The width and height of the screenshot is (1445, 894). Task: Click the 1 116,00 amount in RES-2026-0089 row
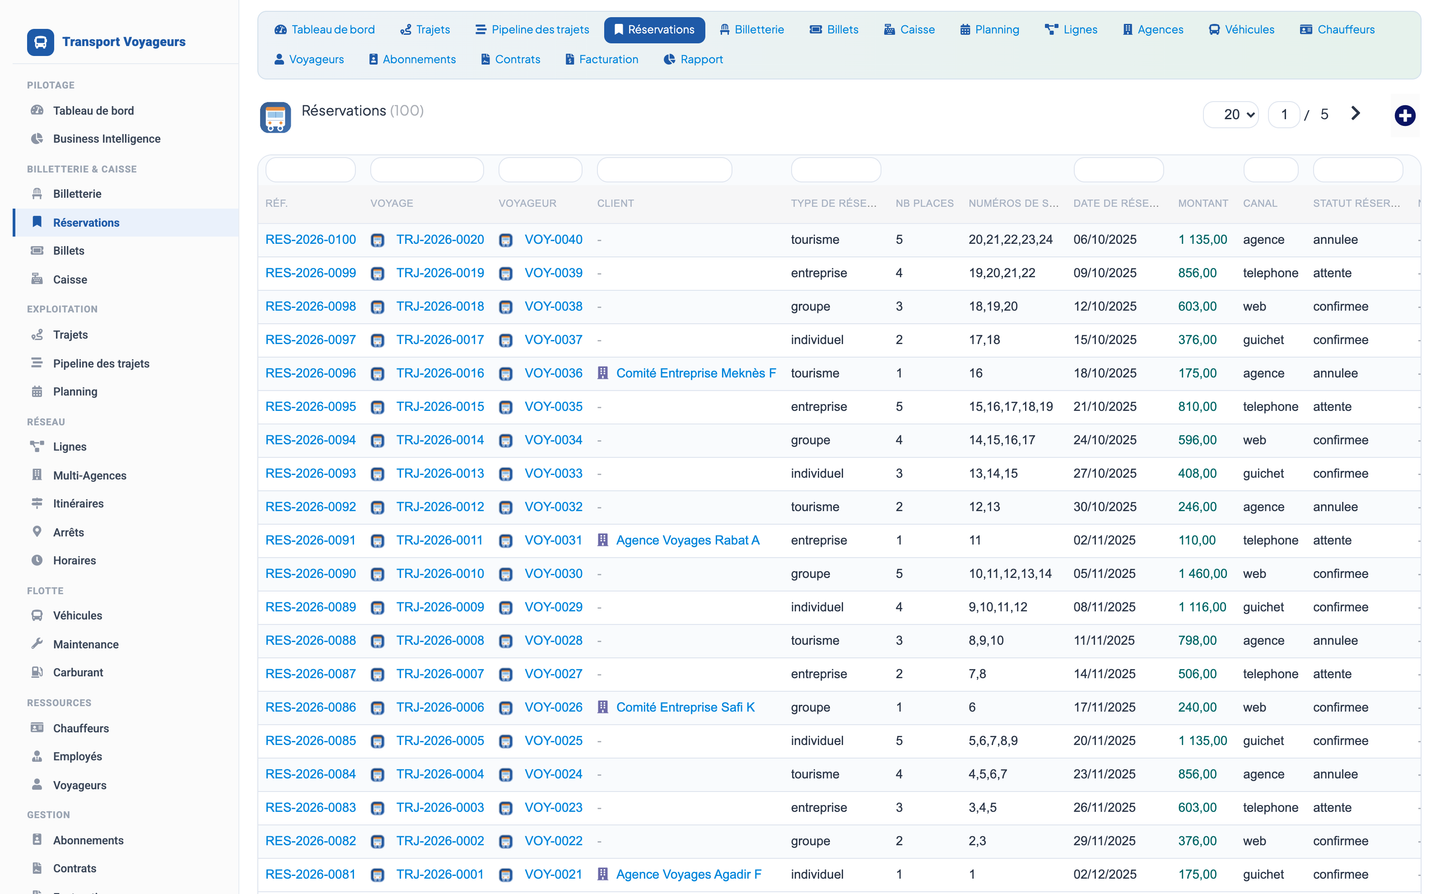[1202, 607]
